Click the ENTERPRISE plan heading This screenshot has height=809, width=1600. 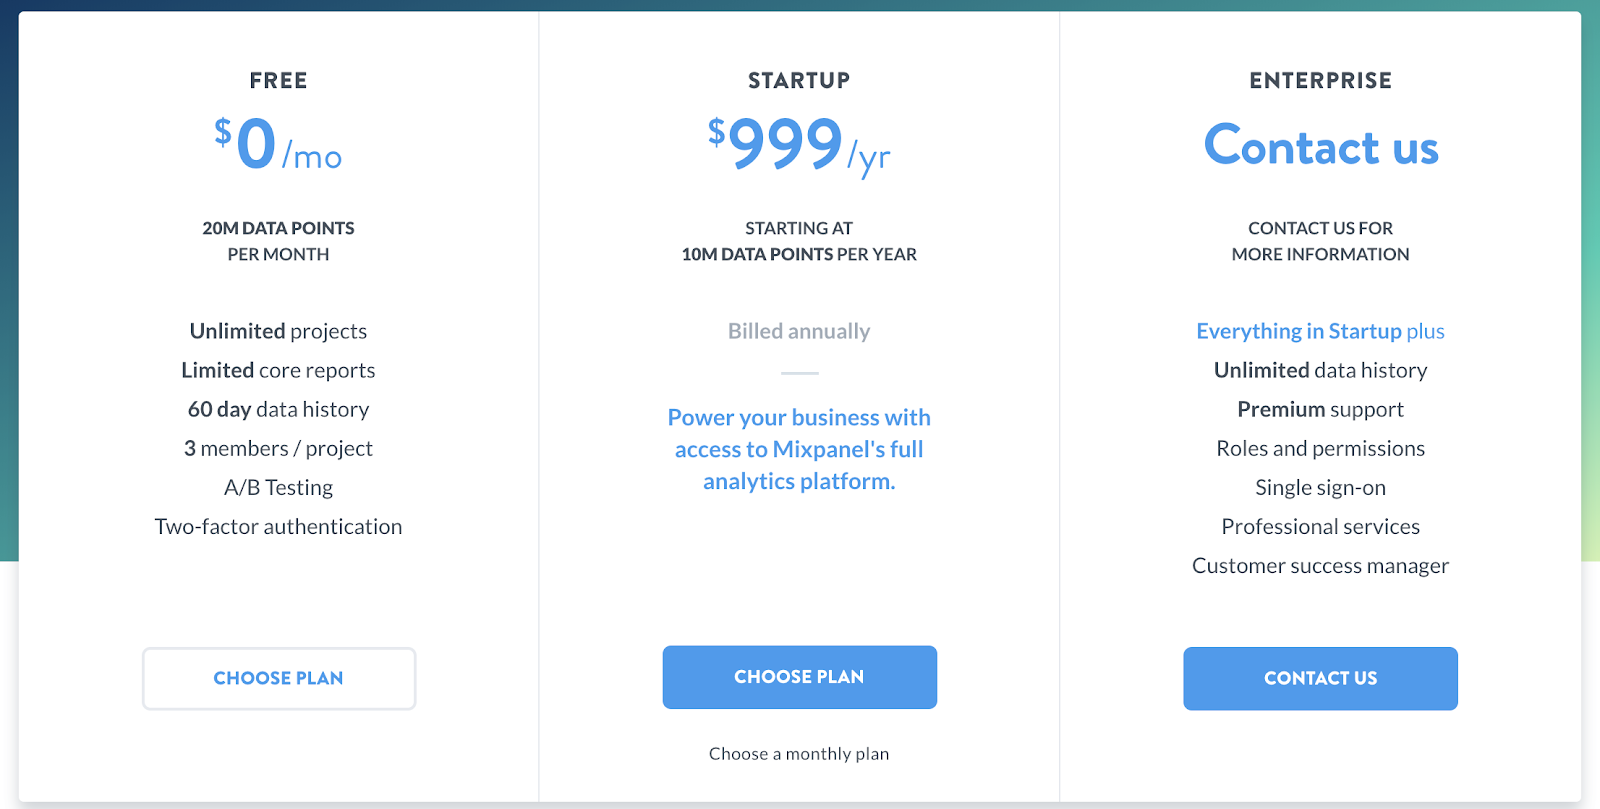(x=1320, y=81)
